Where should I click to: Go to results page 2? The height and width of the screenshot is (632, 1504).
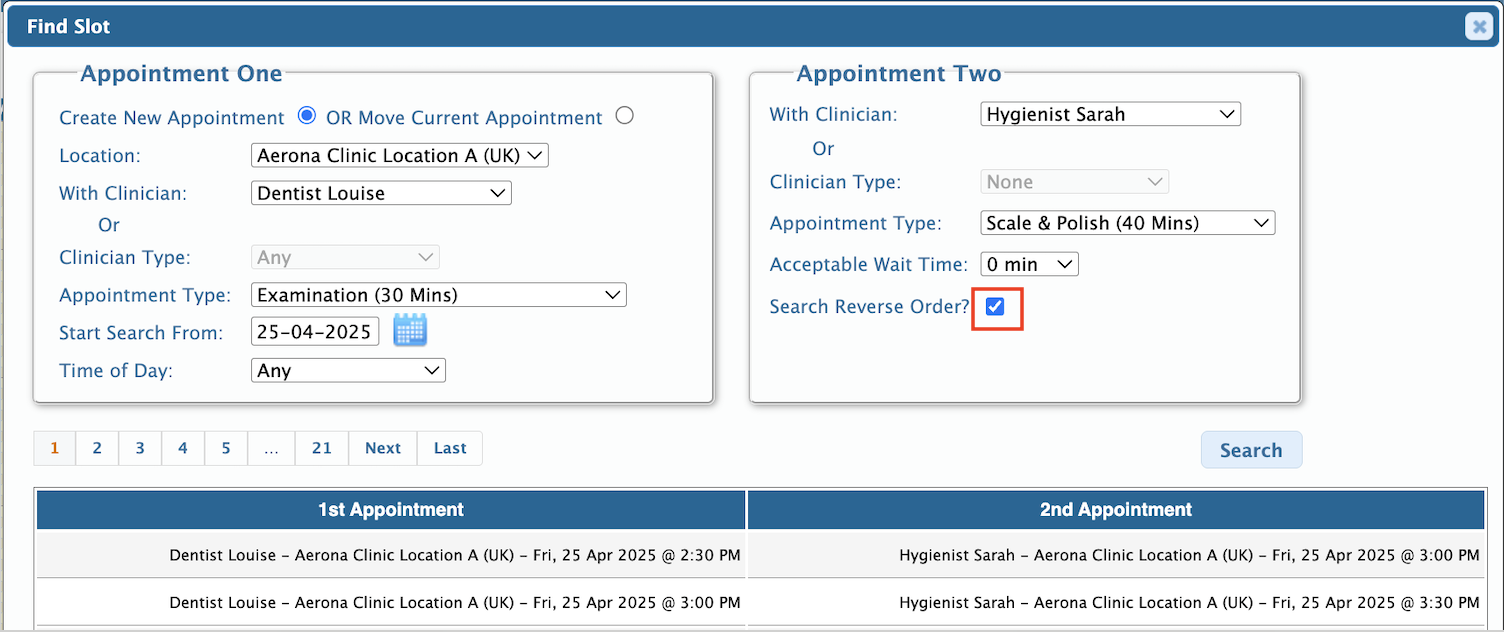97,448
